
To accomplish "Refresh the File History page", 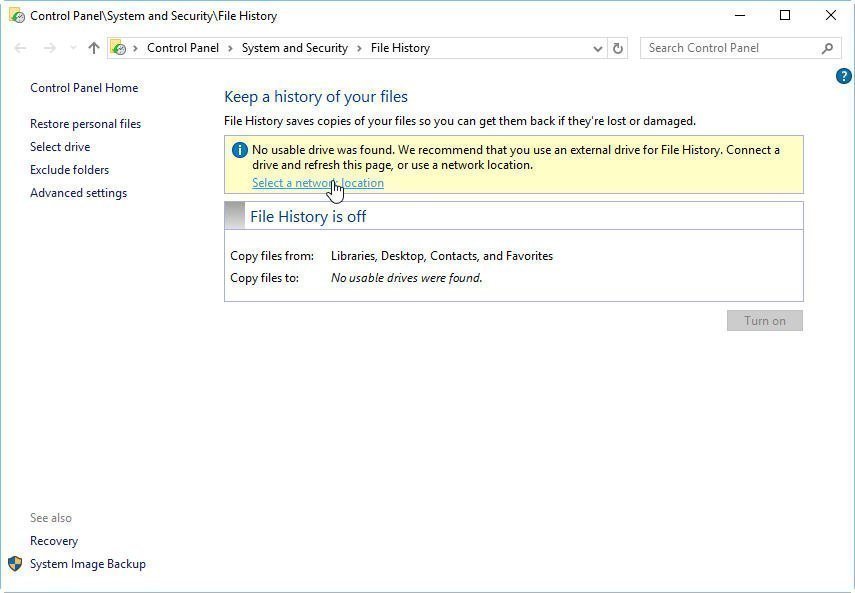I will click(618, 48).
